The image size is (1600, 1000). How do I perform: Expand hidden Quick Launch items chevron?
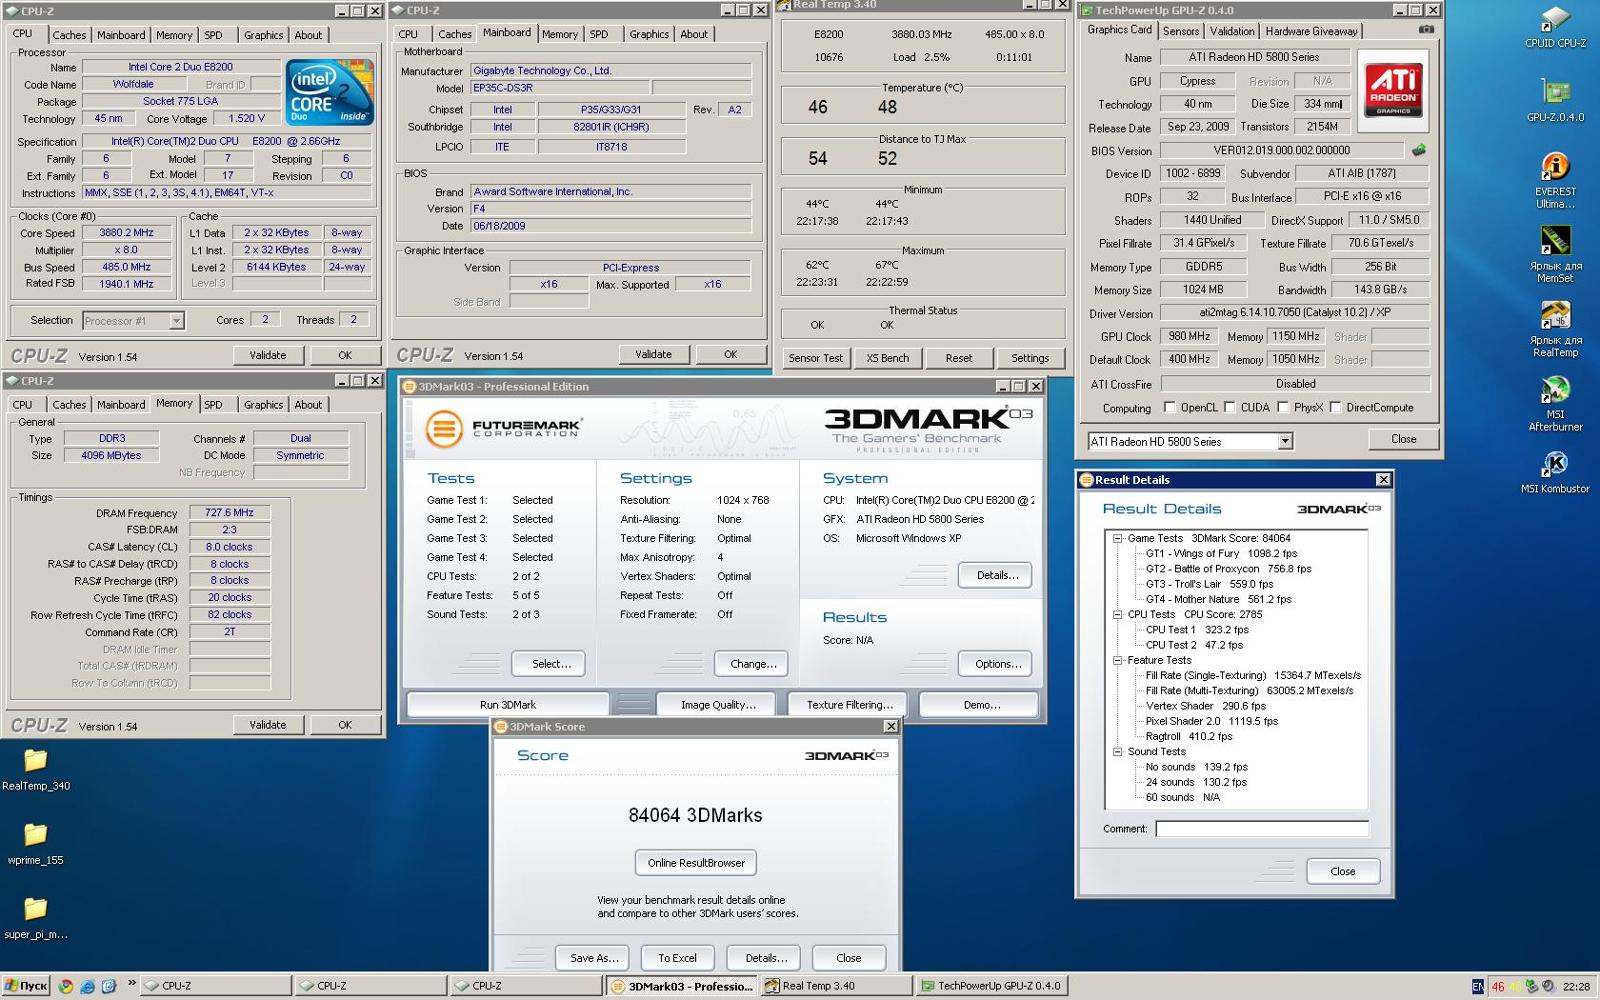[131, 984]
